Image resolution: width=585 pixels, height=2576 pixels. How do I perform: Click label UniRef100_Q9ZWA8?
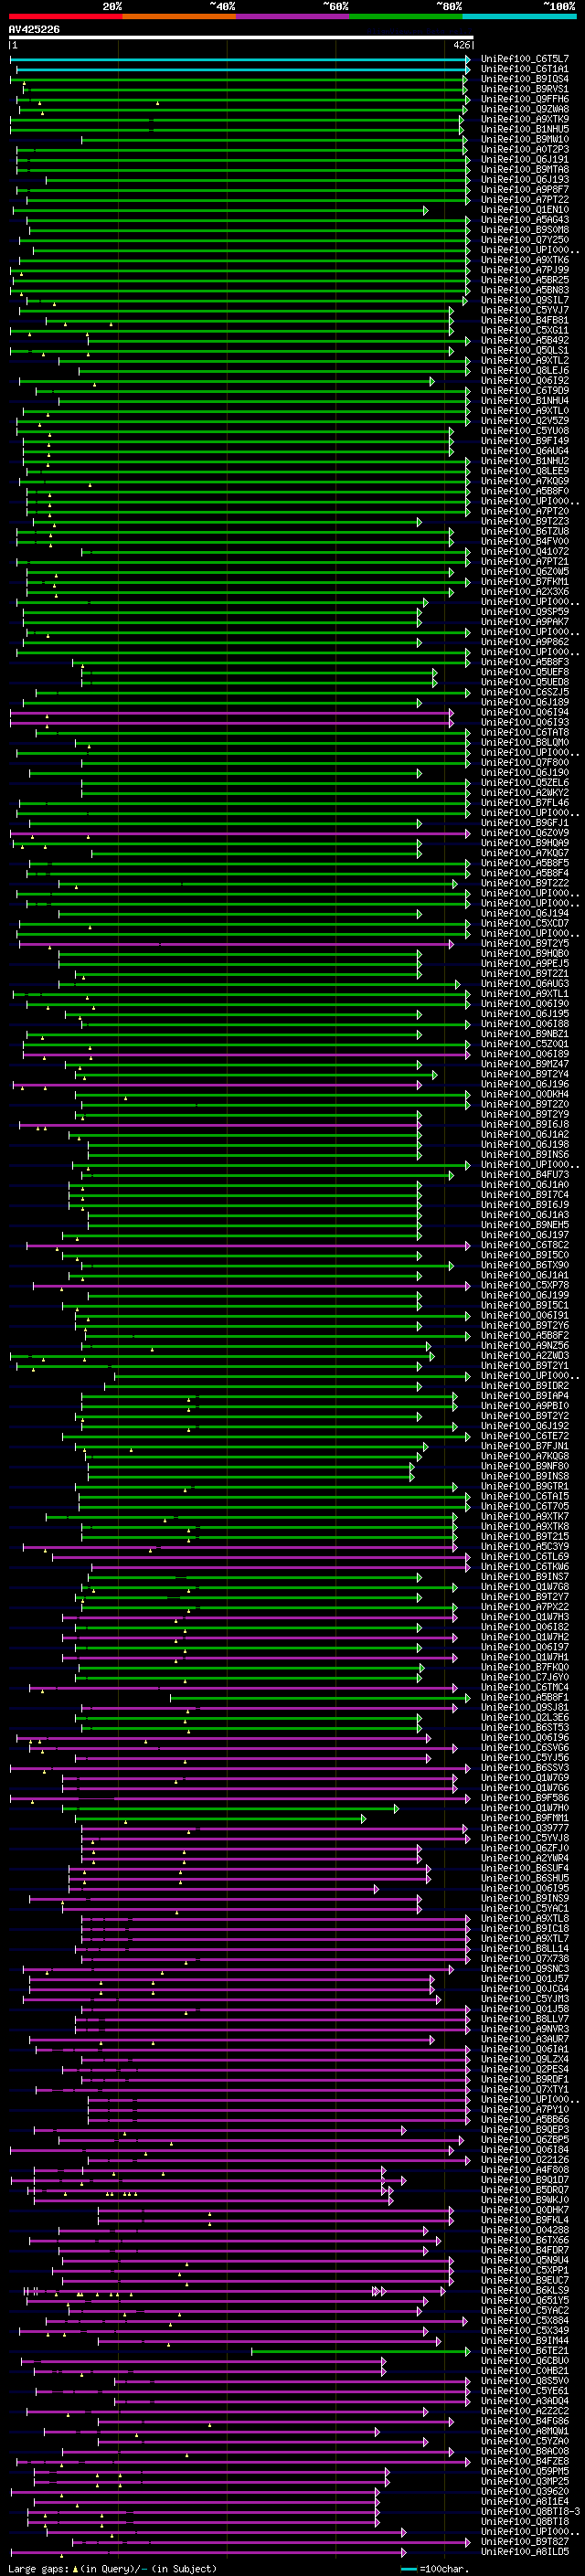525,109
